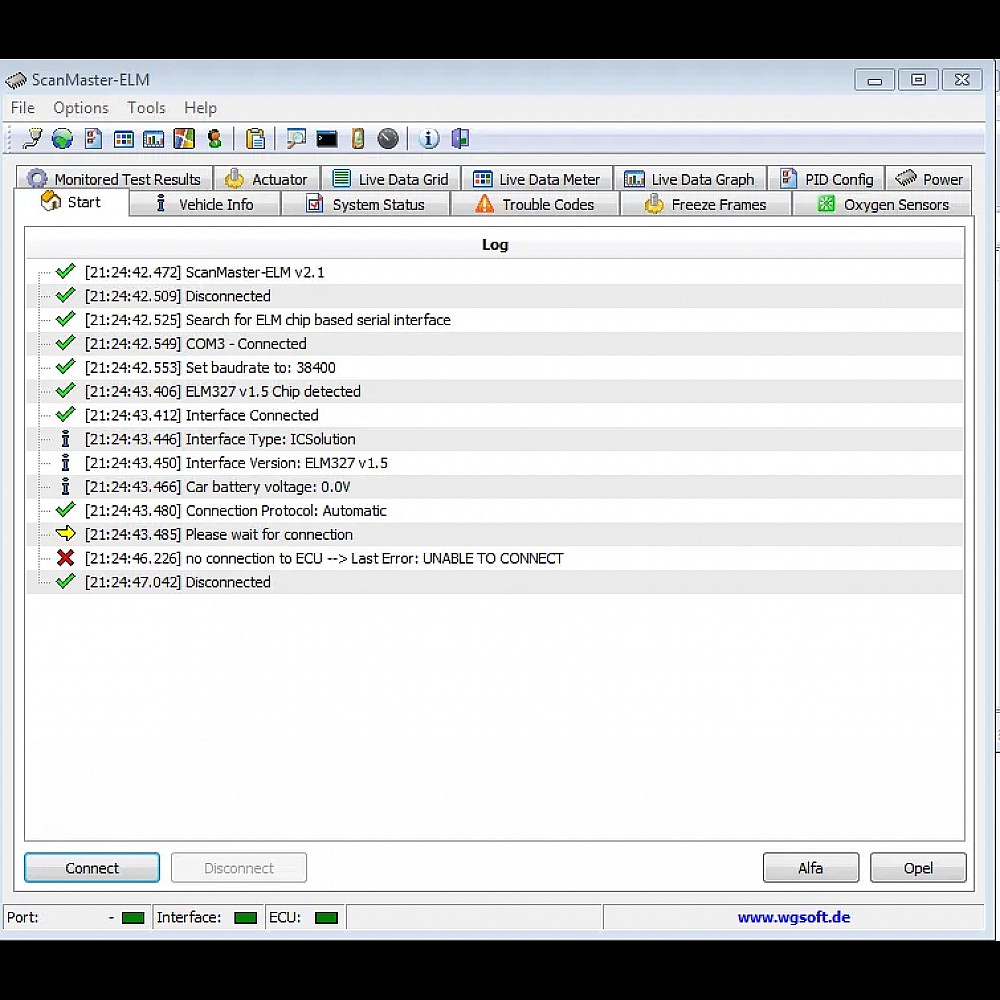Open the Tools menu
Image resolution: width=1000 pixels, height=1000 pixels.
coord(146,108)
